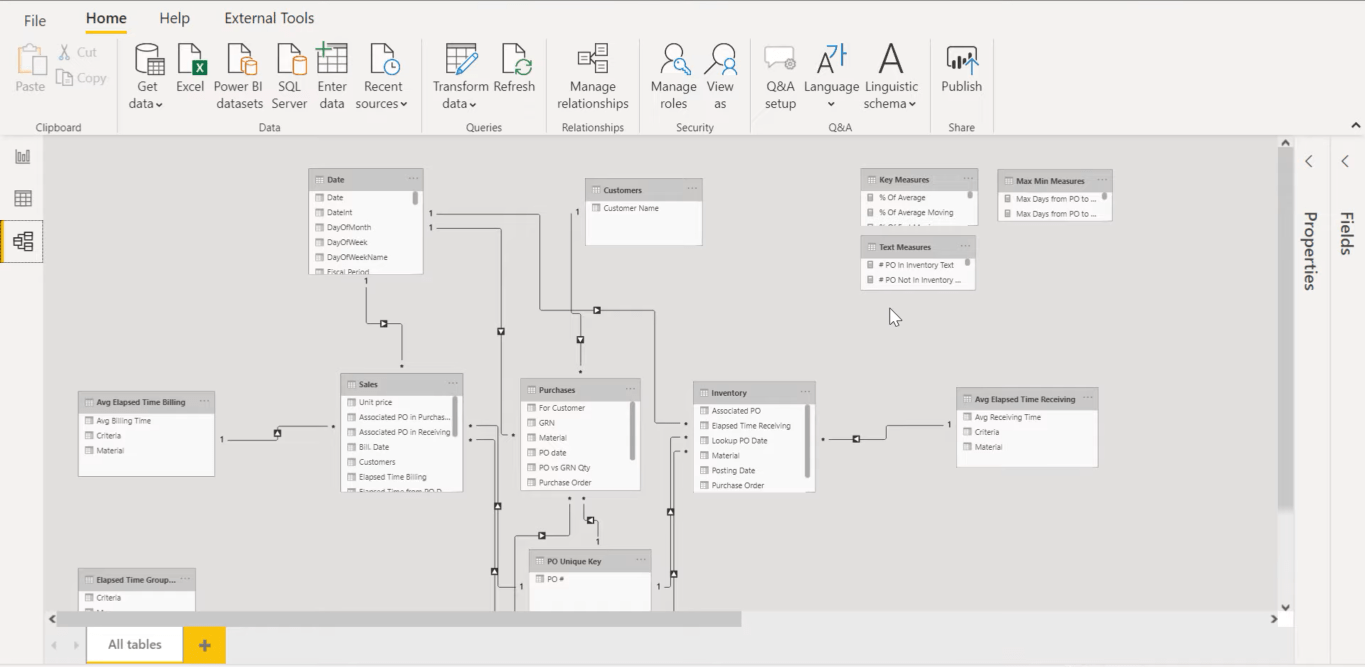Select the Model view icon

point(22,241)
